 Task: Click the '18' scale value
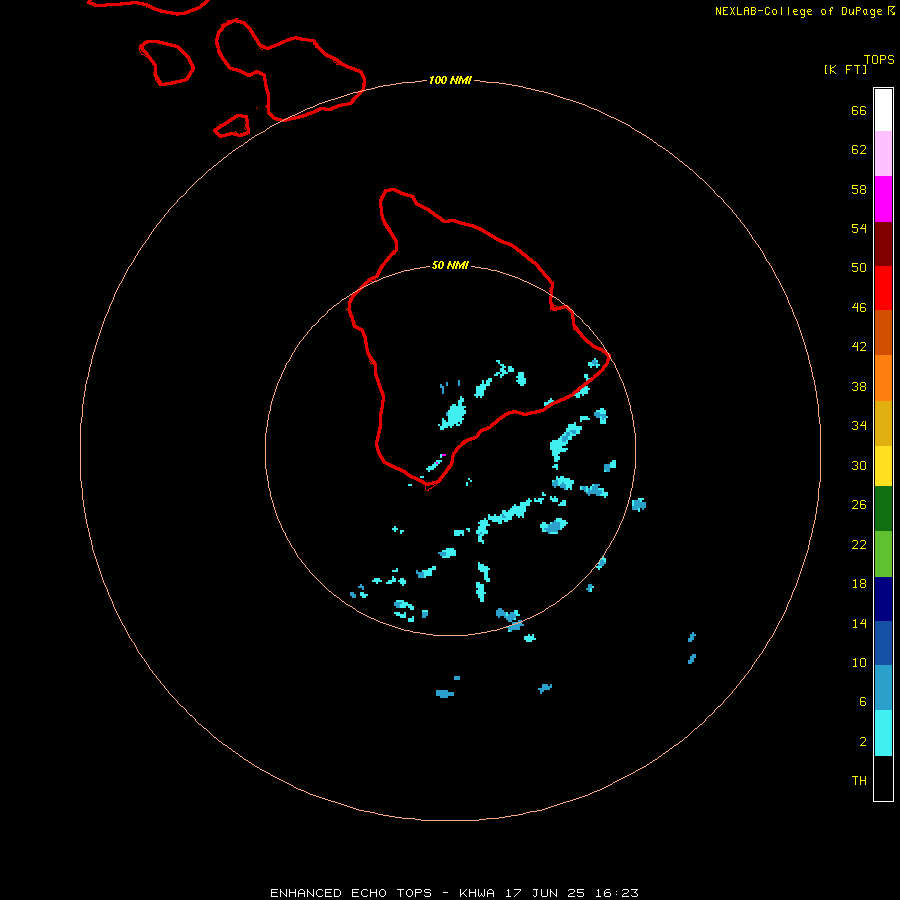[859, 584]
